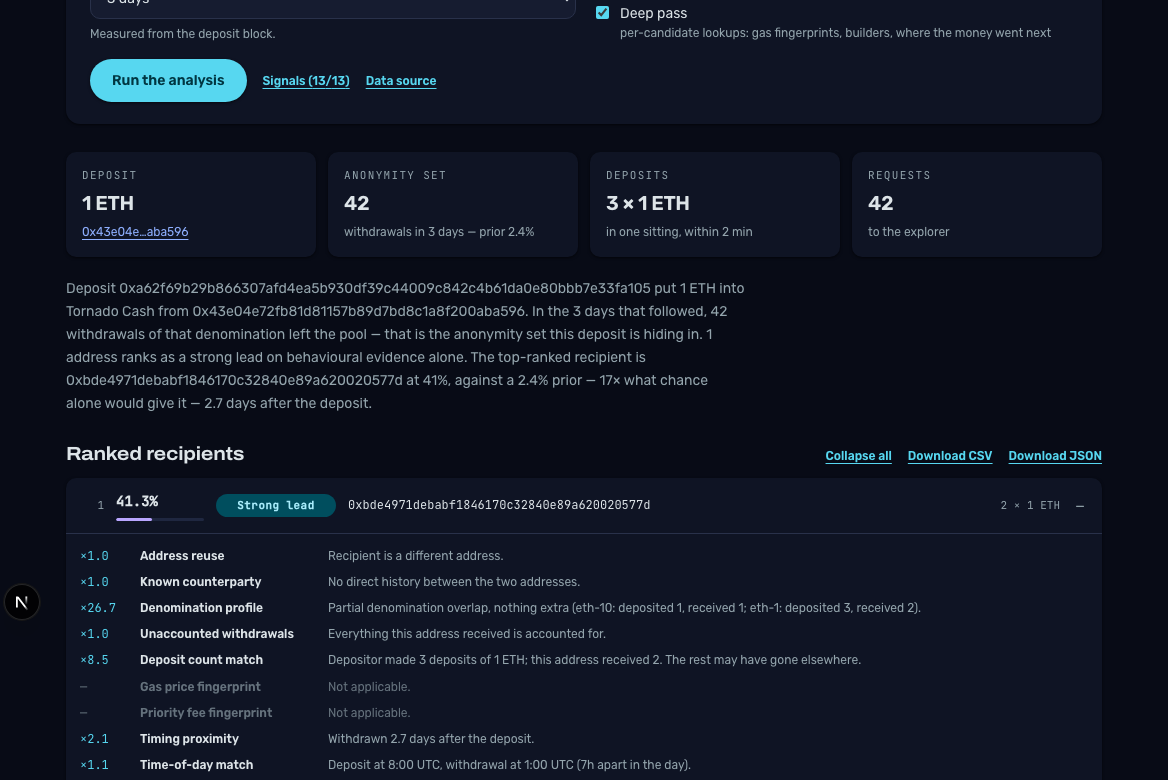Click 'withdrawals in 3 days — prior 2.4%'
This screenshot has width=1168, height=780.
point(439,232)
